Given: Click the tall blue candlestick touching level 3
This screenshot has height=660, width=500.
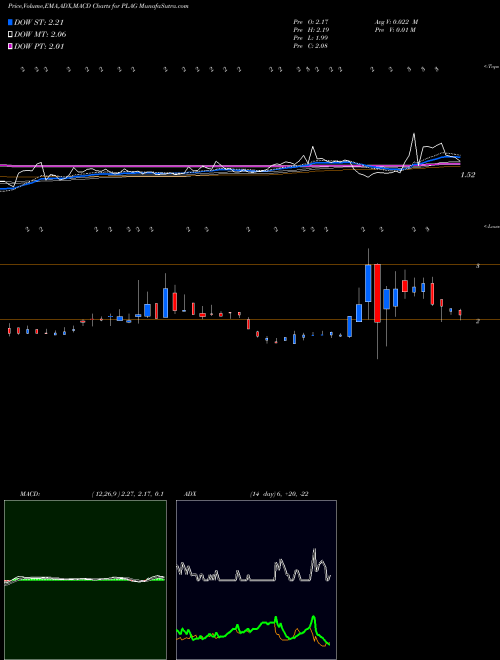Looking at the screenshot, I should click(x=368, y=283).
